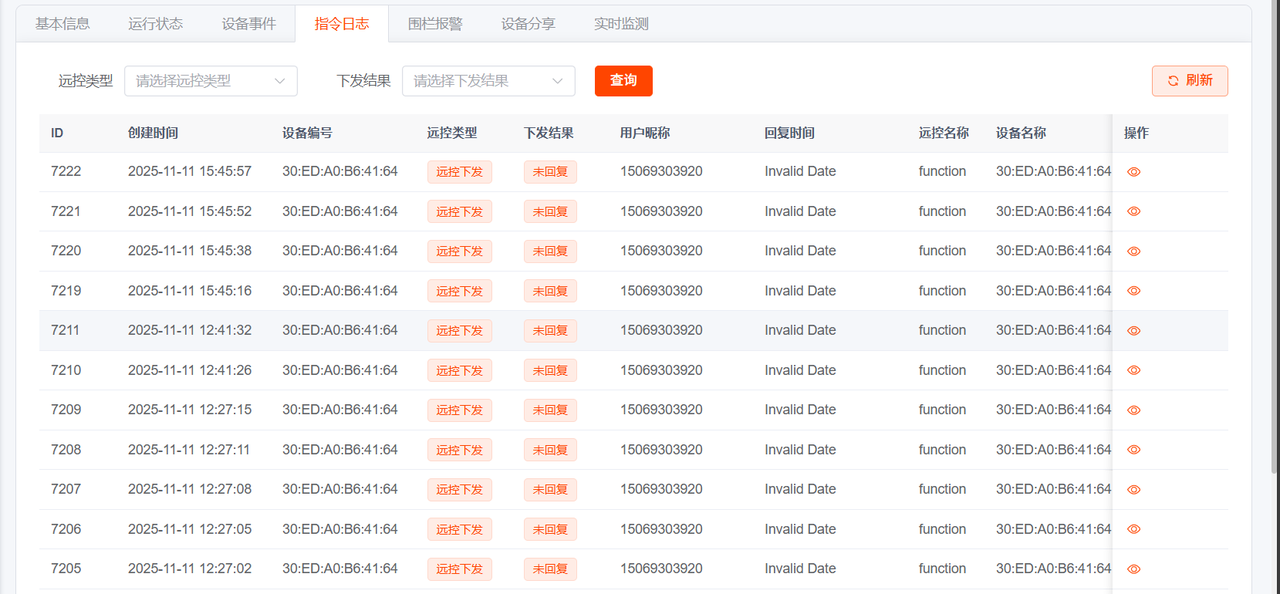Select the 实时监测 tab
The height and width of the screenshot is (594, 1280).
point(621,24)
